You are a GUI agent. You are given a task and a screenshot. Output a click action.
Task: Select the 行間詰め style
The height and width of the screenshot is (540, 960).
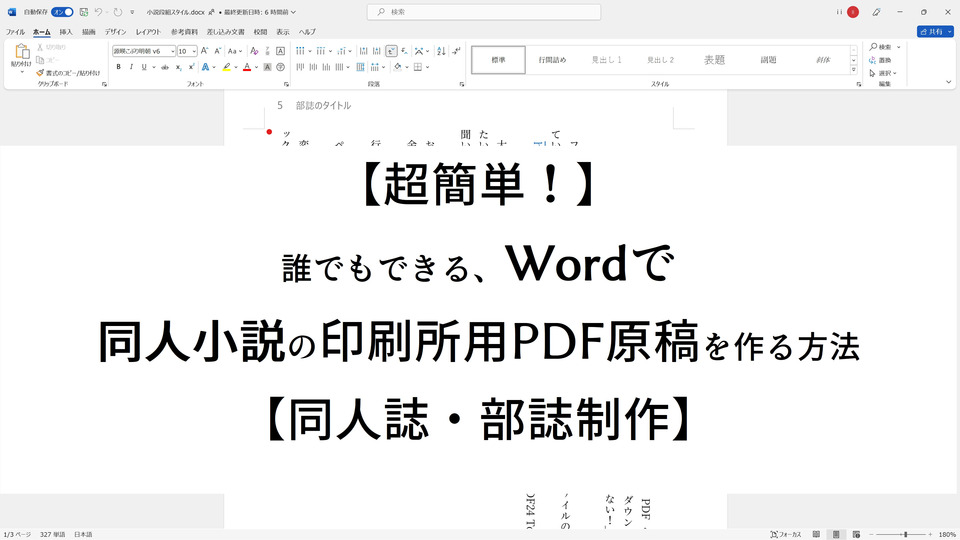pos(552,60)
